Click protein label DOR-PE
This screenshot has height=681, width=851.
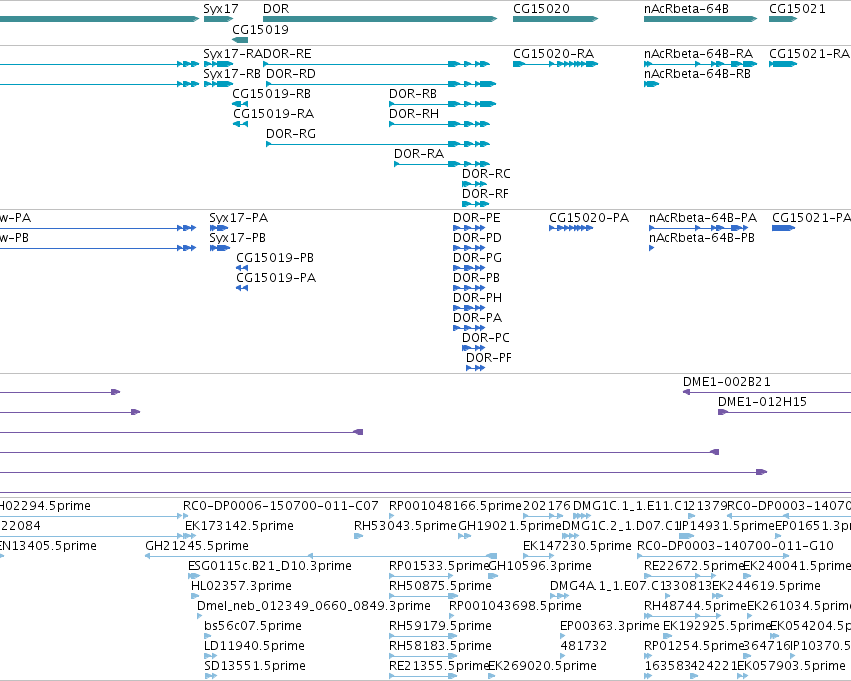(477, 218)
